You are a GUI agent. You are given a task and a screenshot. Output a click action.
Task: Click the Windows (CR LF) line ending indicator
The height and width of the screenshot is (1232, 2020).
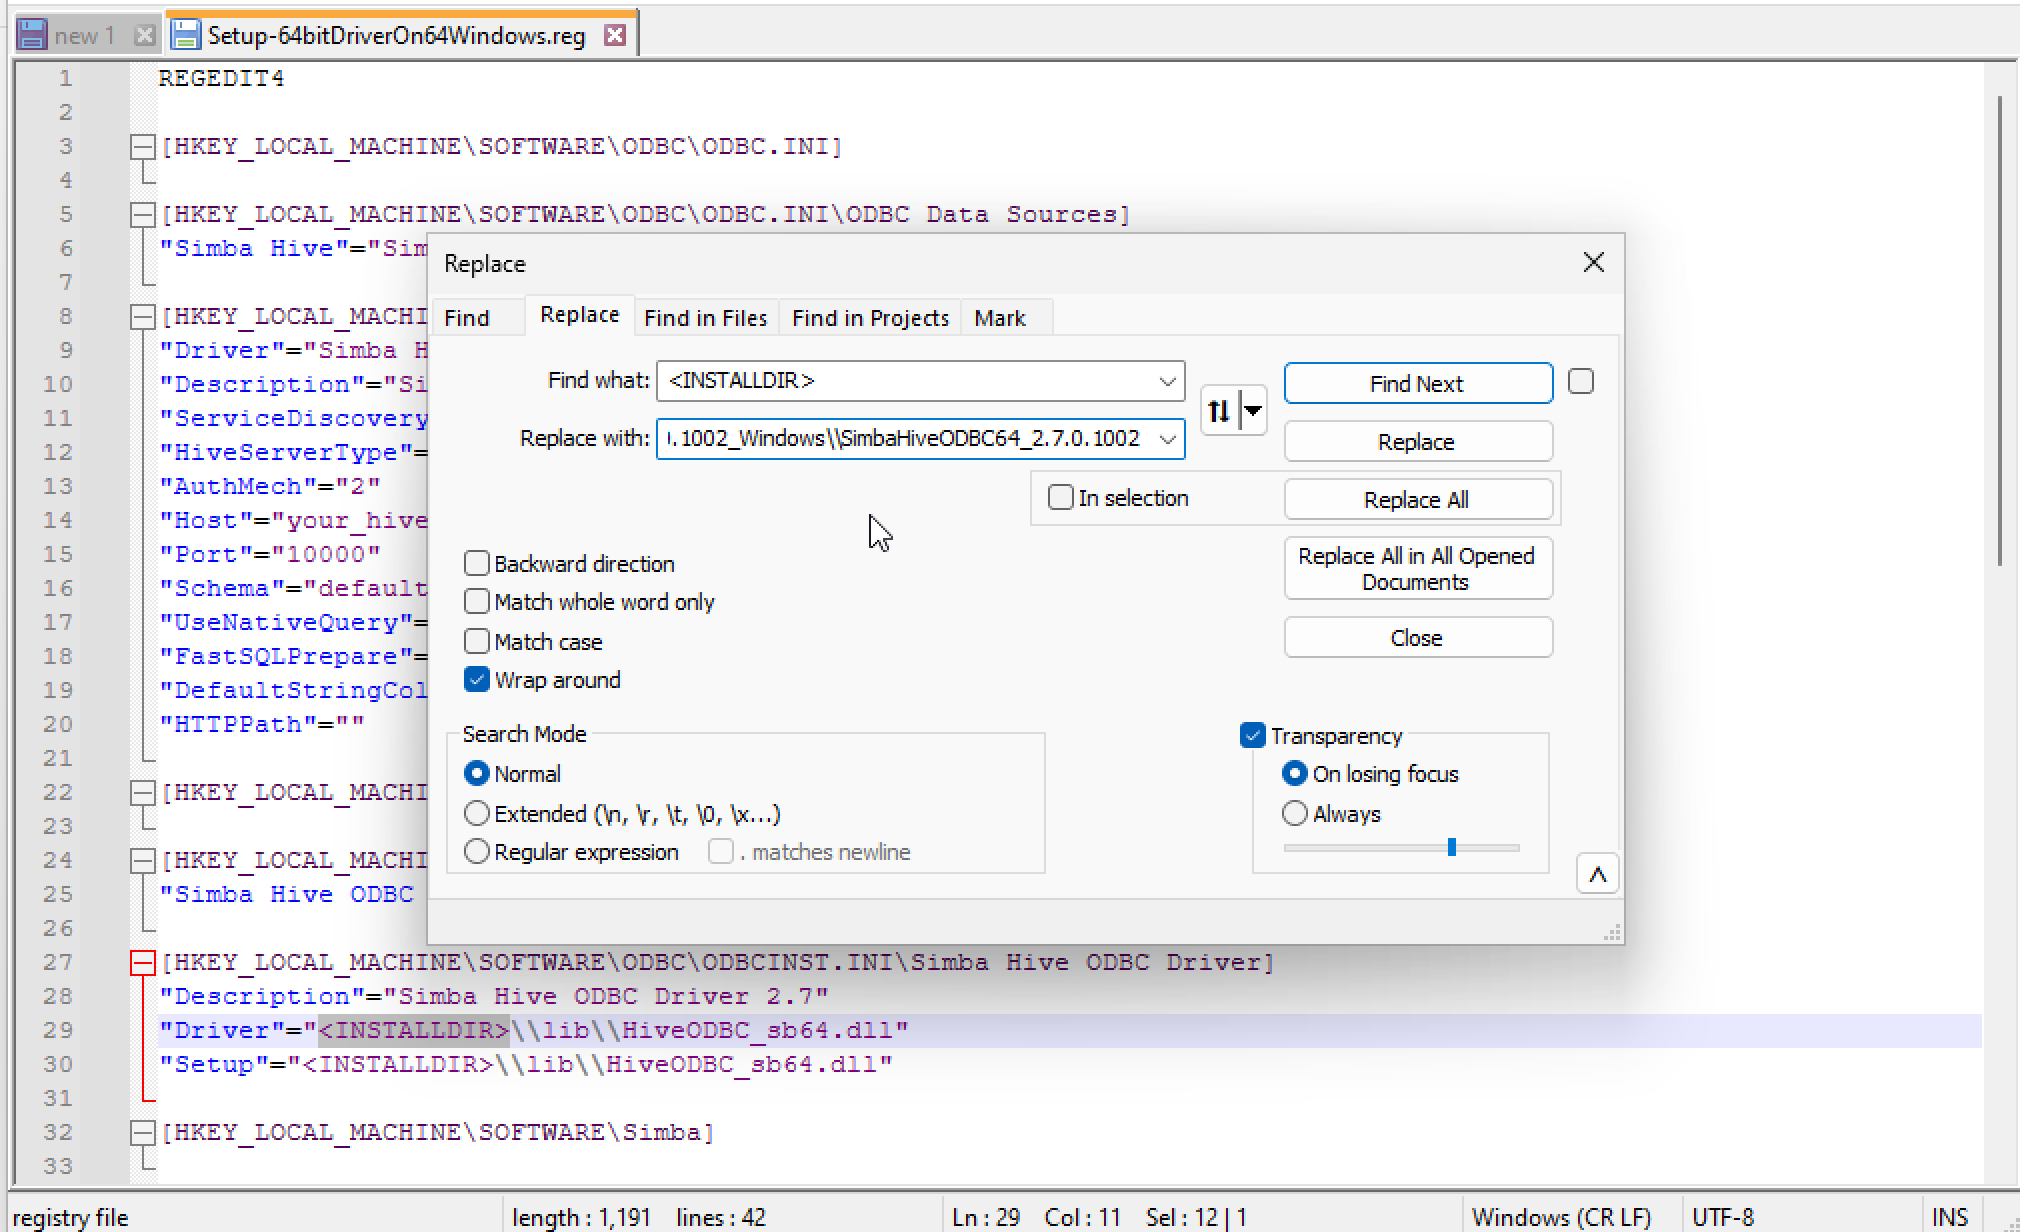(1561, 1217)
